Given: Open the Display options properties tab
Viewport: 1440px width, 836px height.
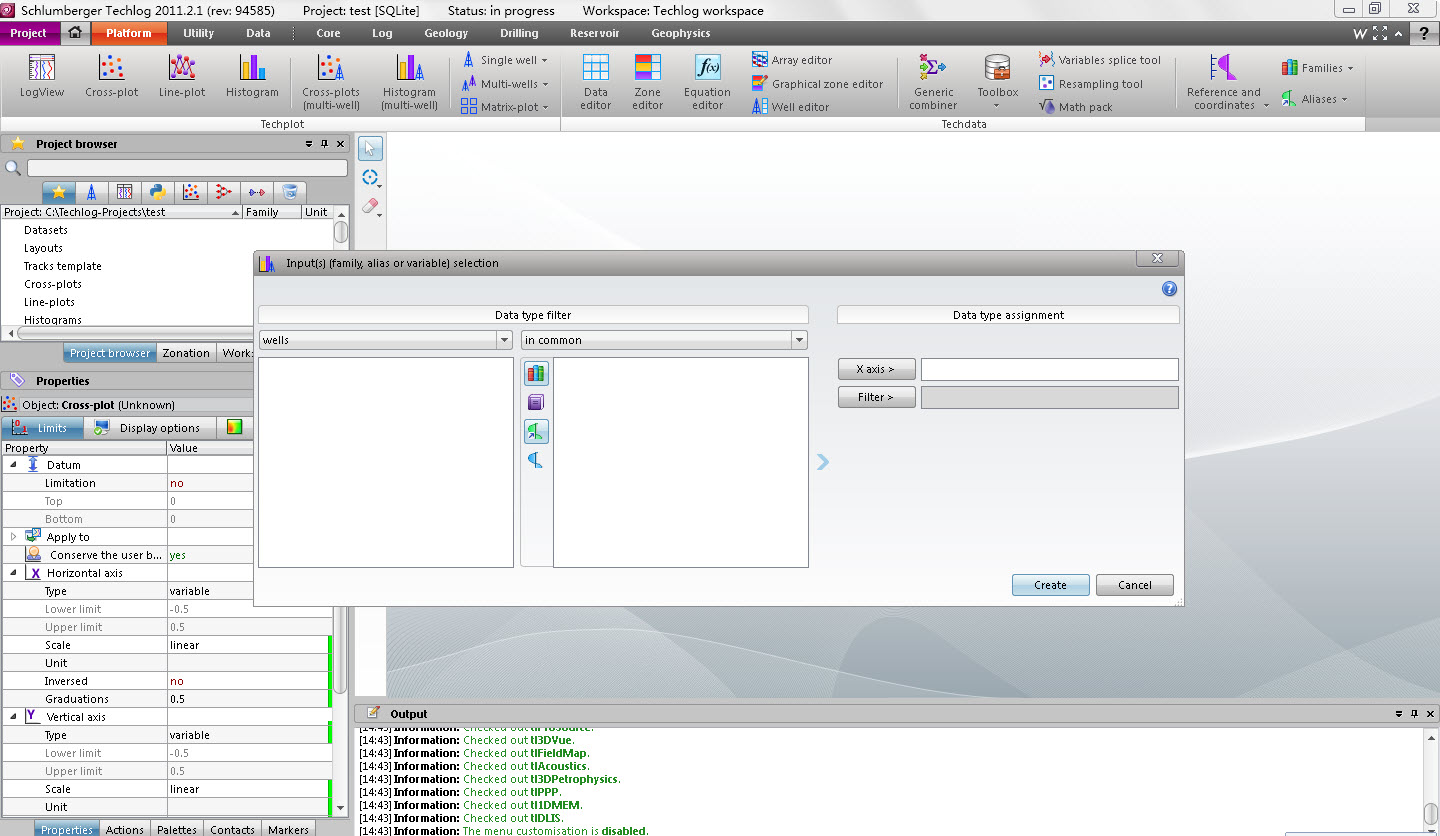Looking at the screenshot, I should [x=148, y=428].
